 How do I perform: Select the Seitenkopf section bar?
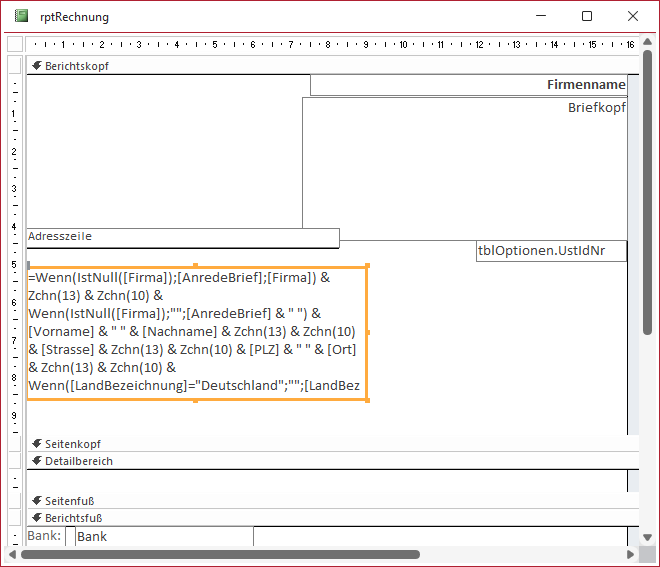pos(330,444)
